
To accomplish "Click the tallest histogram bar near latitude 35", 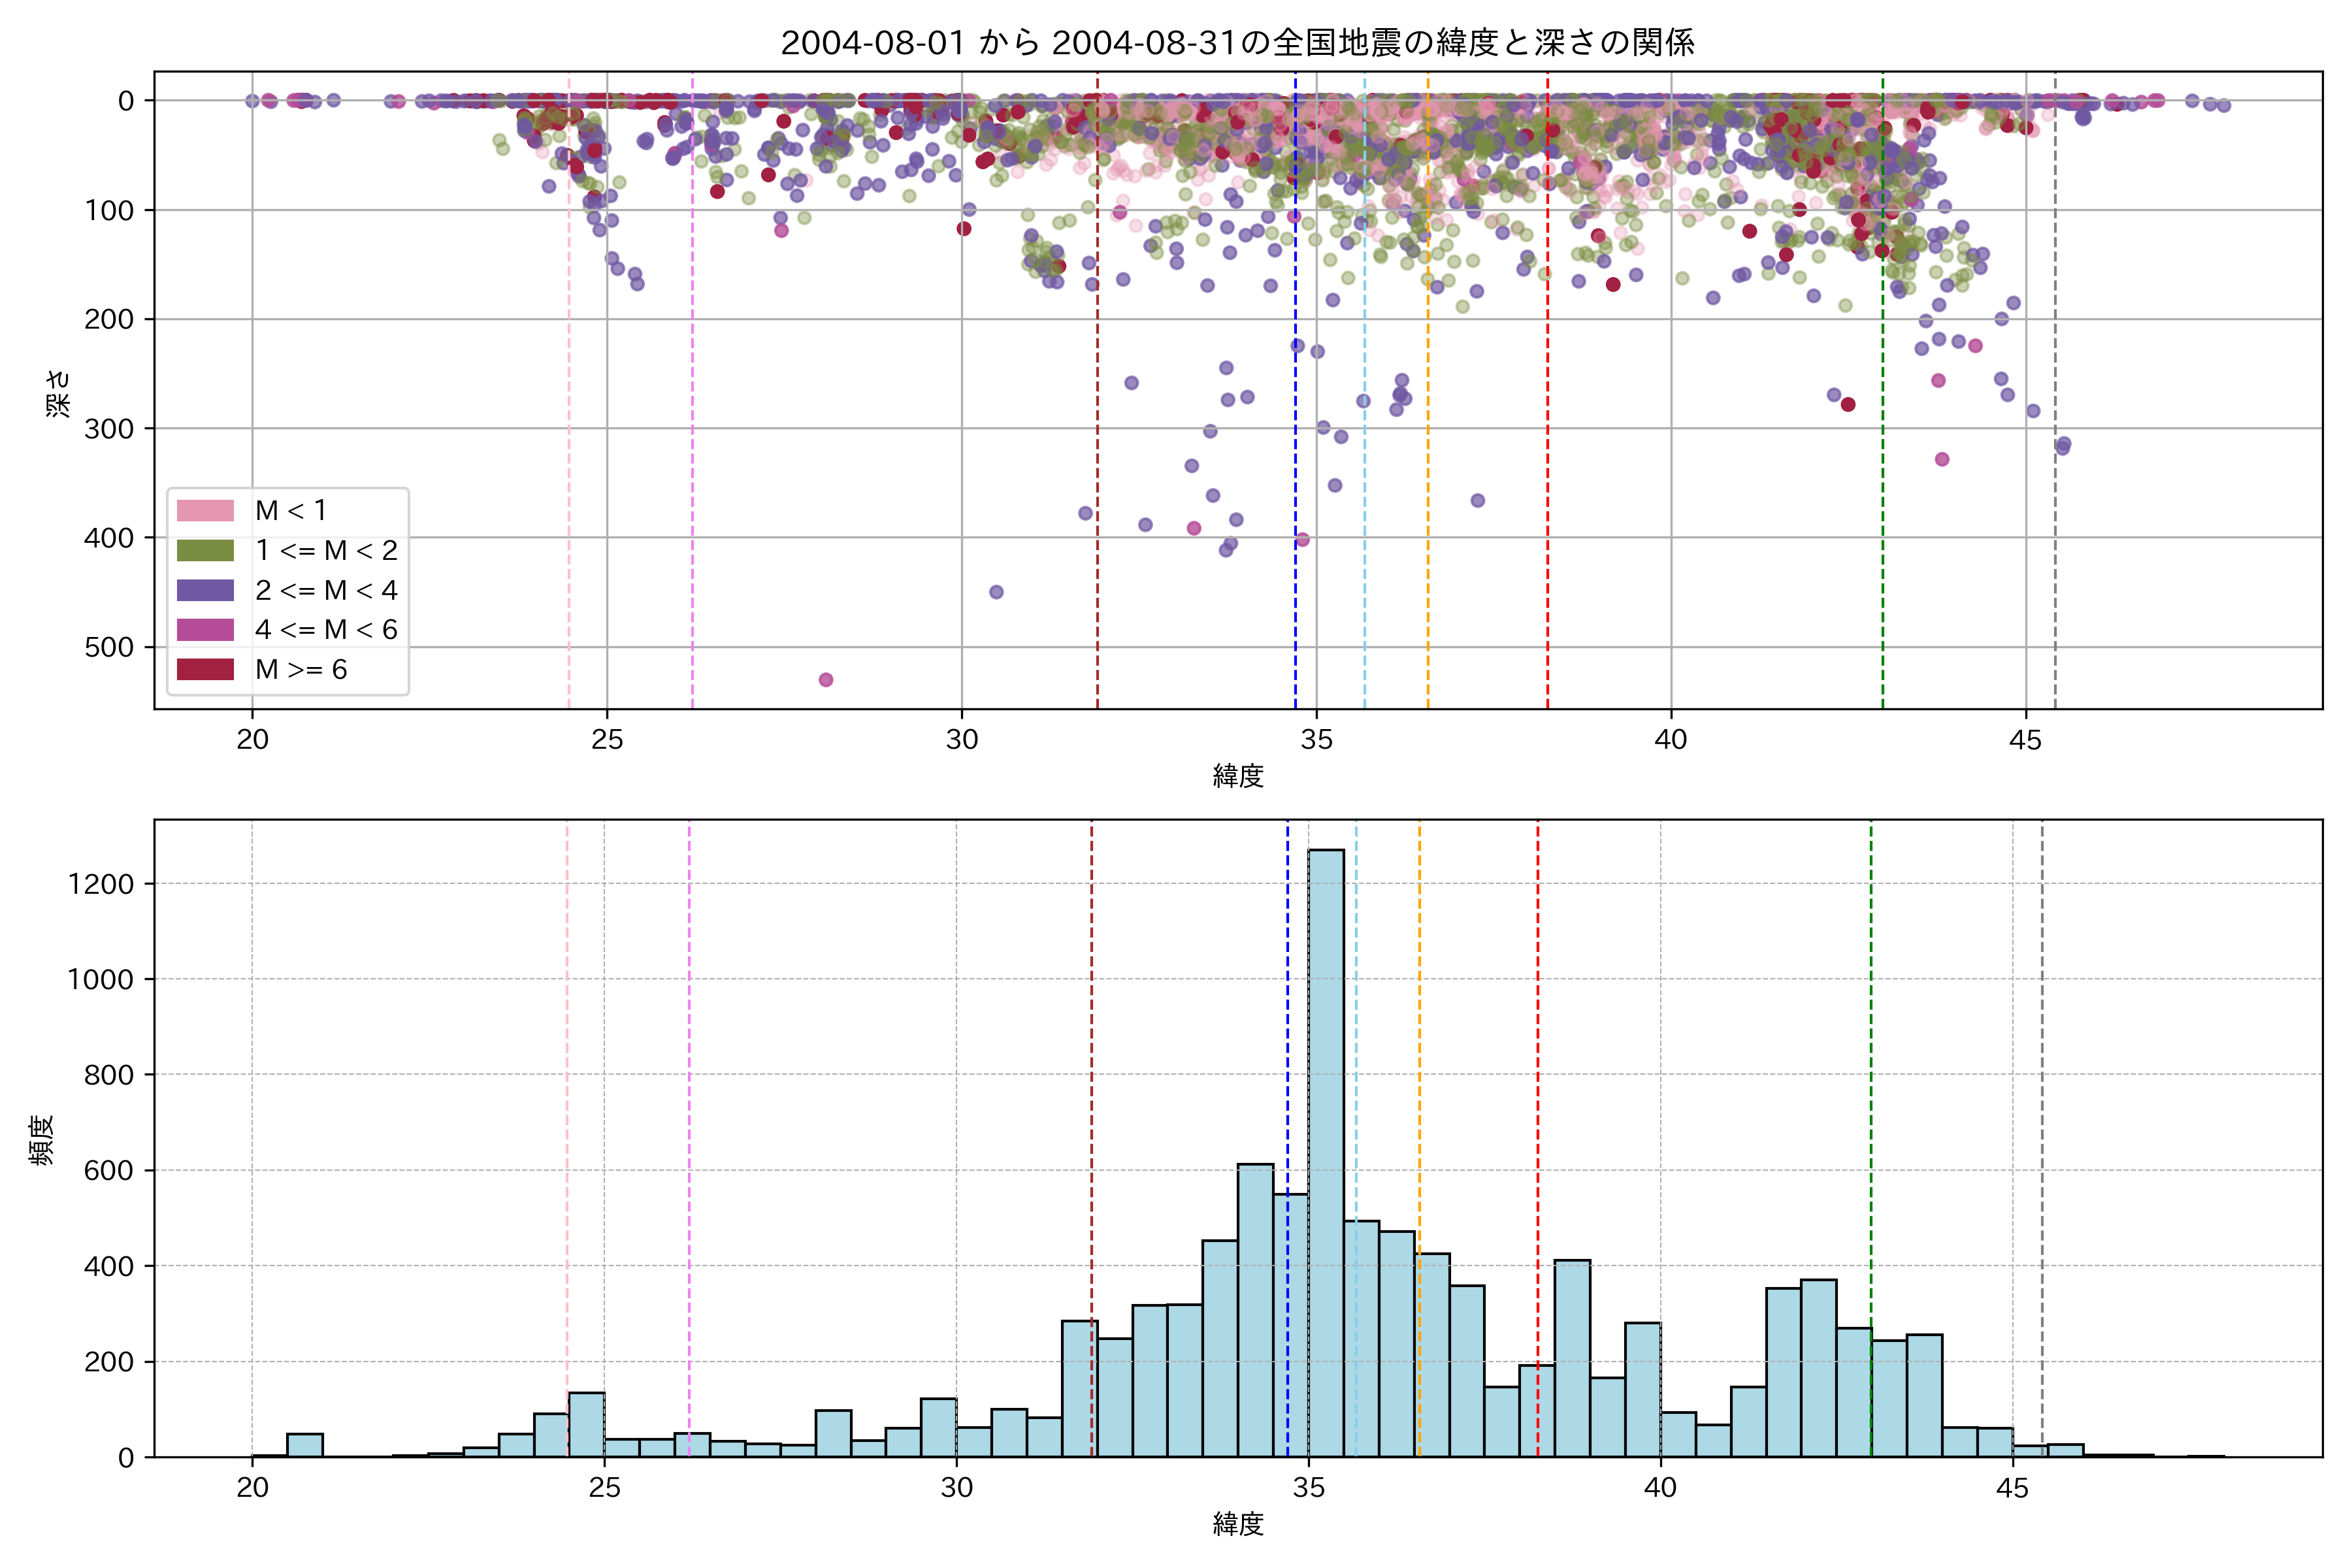I will [x=1326, y=1150].
